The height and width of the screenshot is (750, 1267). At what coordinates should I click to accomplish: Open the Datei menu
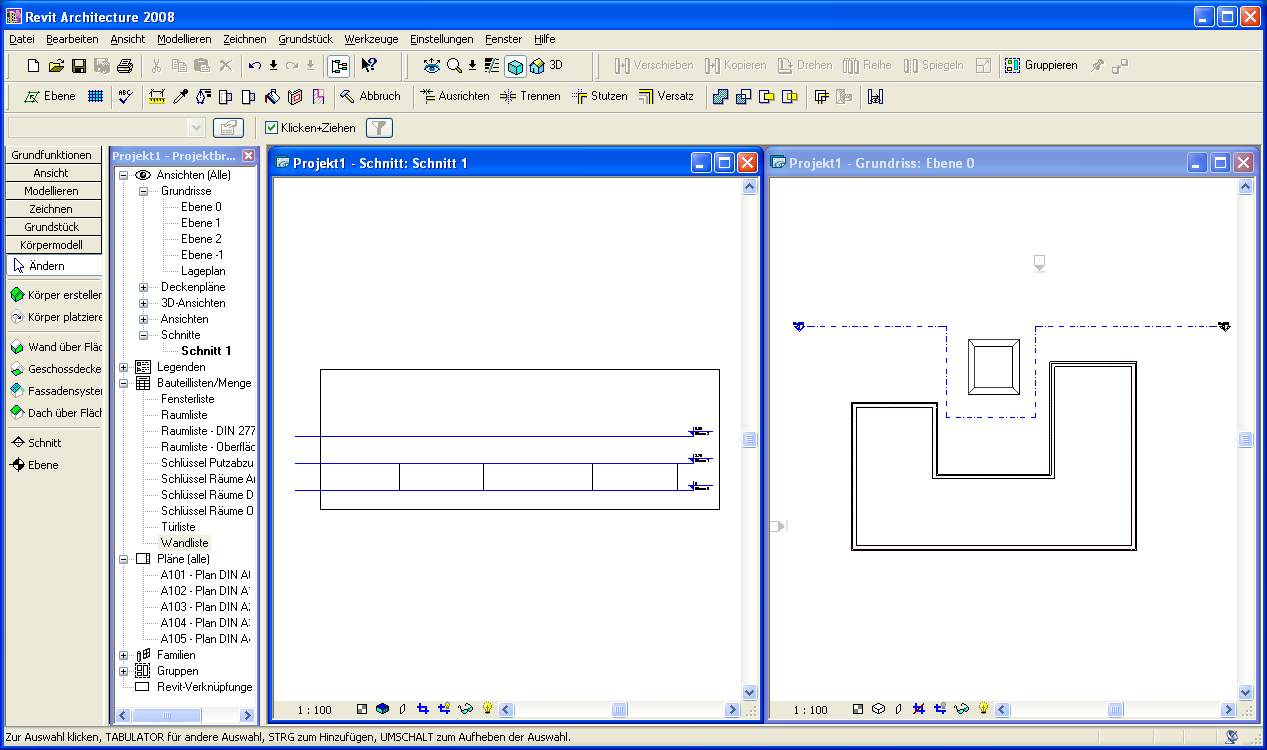point(22,39)
